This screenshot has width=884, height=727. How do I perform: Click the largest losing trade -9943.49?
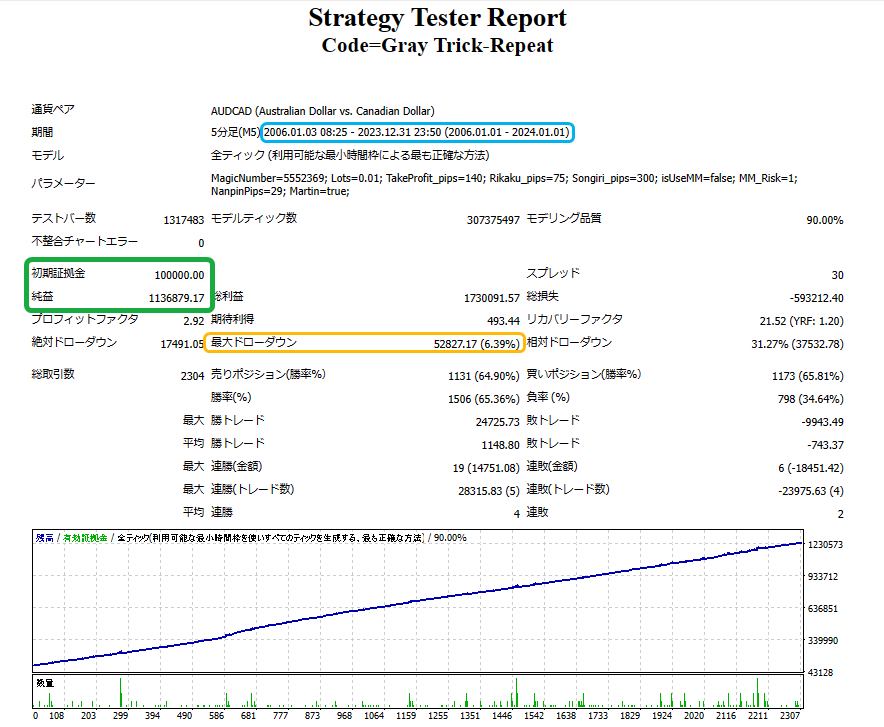click(x=823, y=422)
